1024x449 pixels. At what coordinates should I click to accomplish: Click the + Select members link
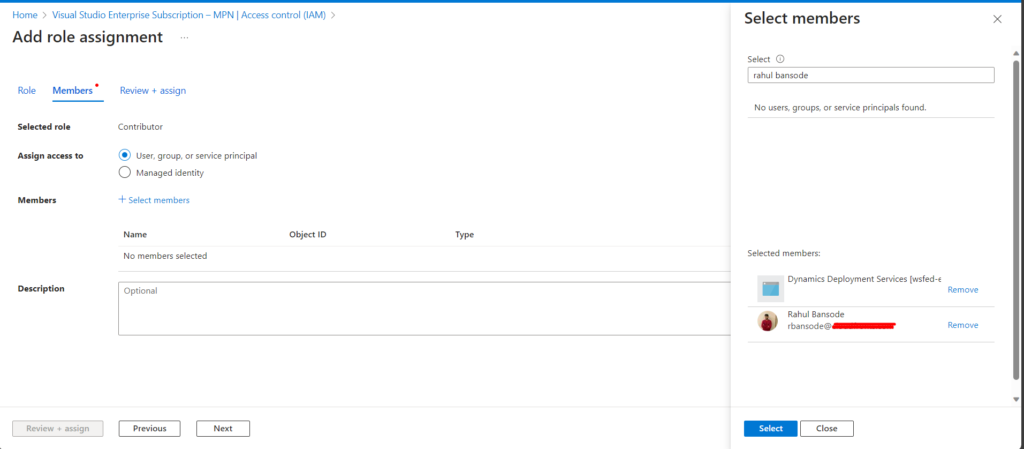click(154, 200)
